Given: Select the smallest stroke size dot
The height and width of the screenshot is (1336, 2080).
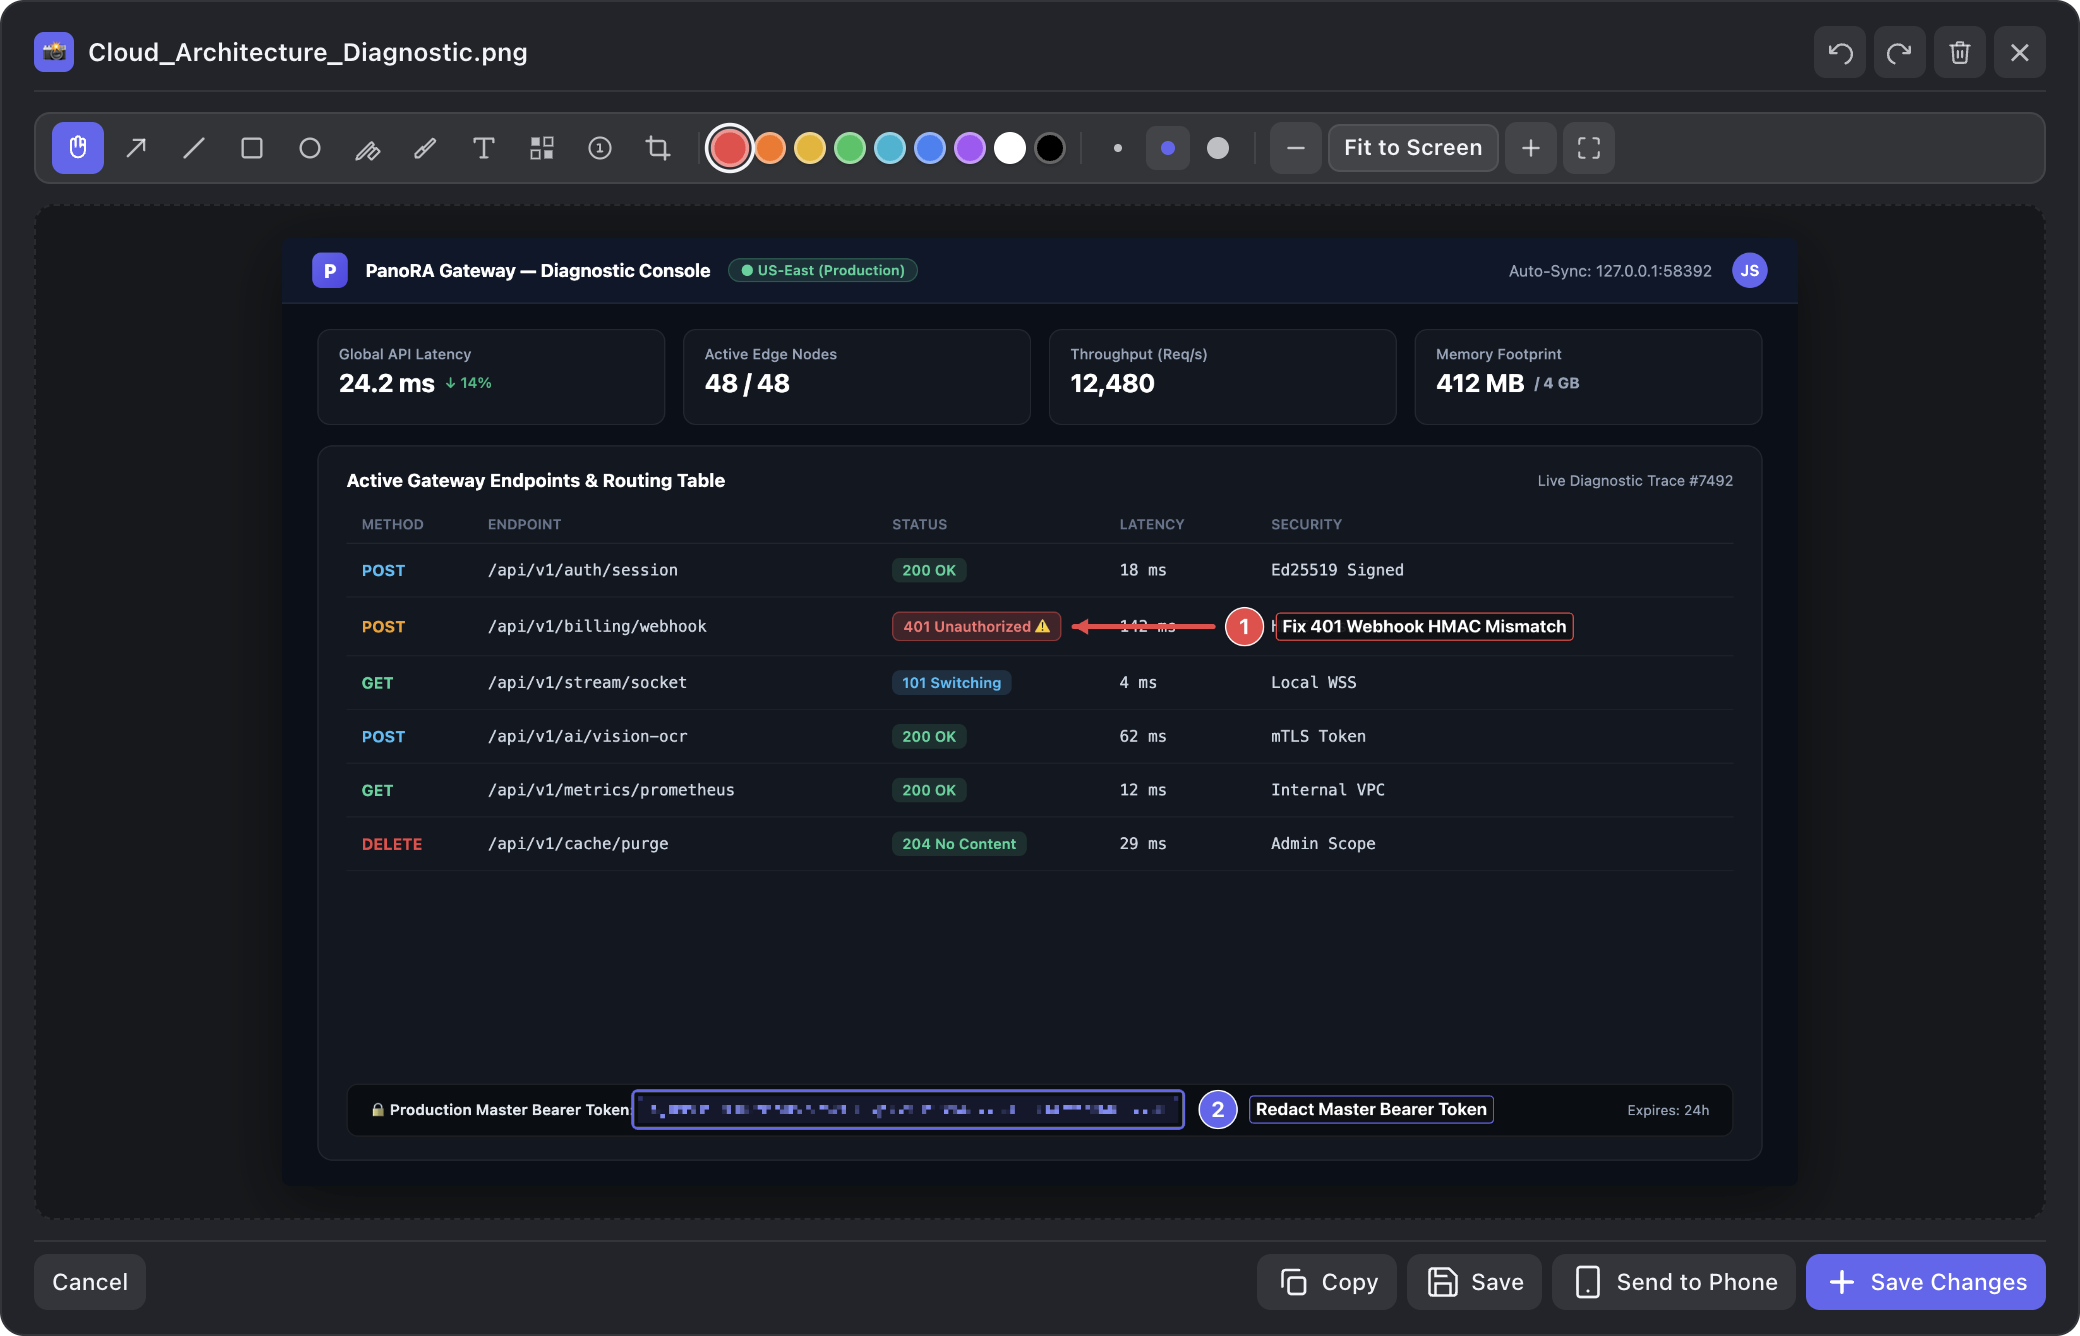Looking at the screenshot, I should [x=1118, y=148].
